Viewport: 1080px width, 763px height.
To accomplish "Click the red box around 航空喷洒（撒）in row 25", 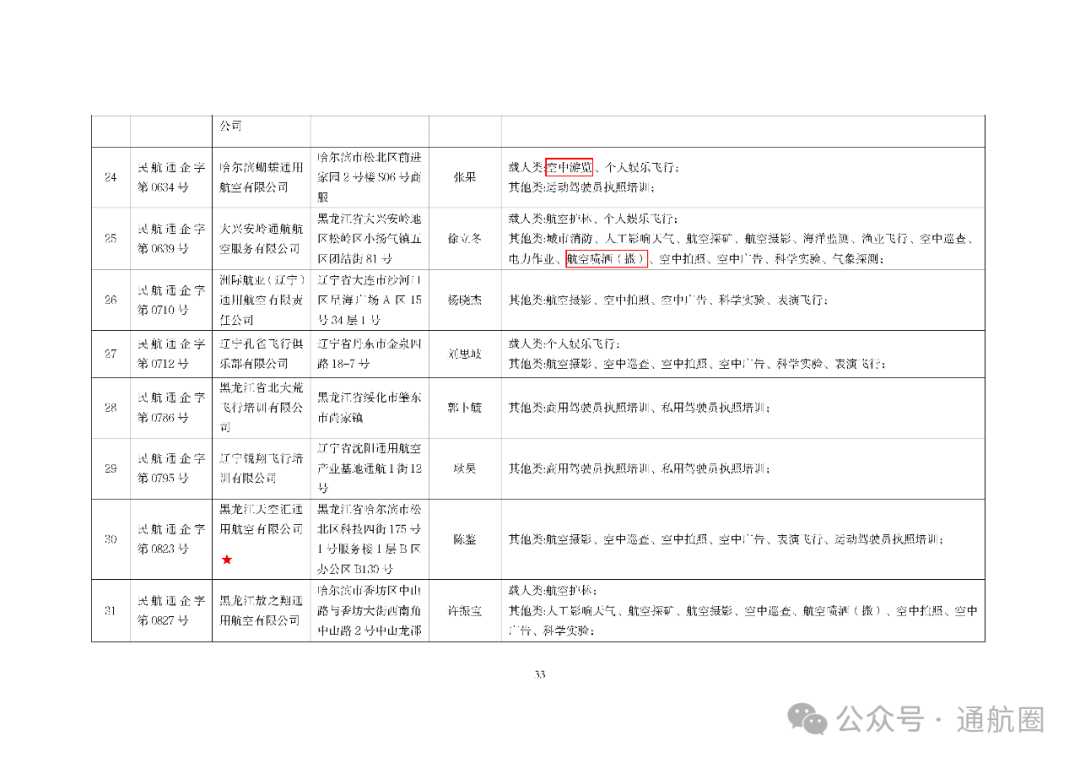I will point(606,257).
